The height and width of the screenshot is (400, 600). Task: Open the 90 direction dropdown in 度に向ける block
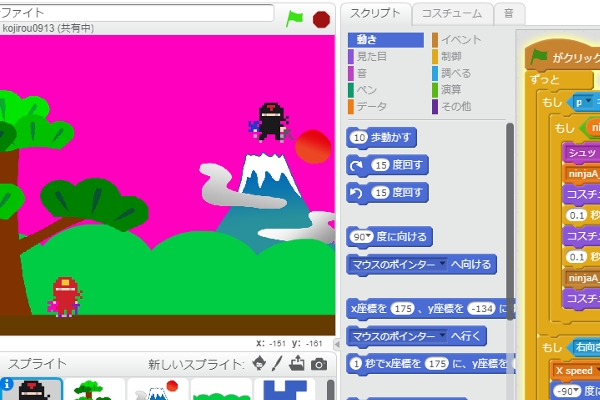click(369, 237)
